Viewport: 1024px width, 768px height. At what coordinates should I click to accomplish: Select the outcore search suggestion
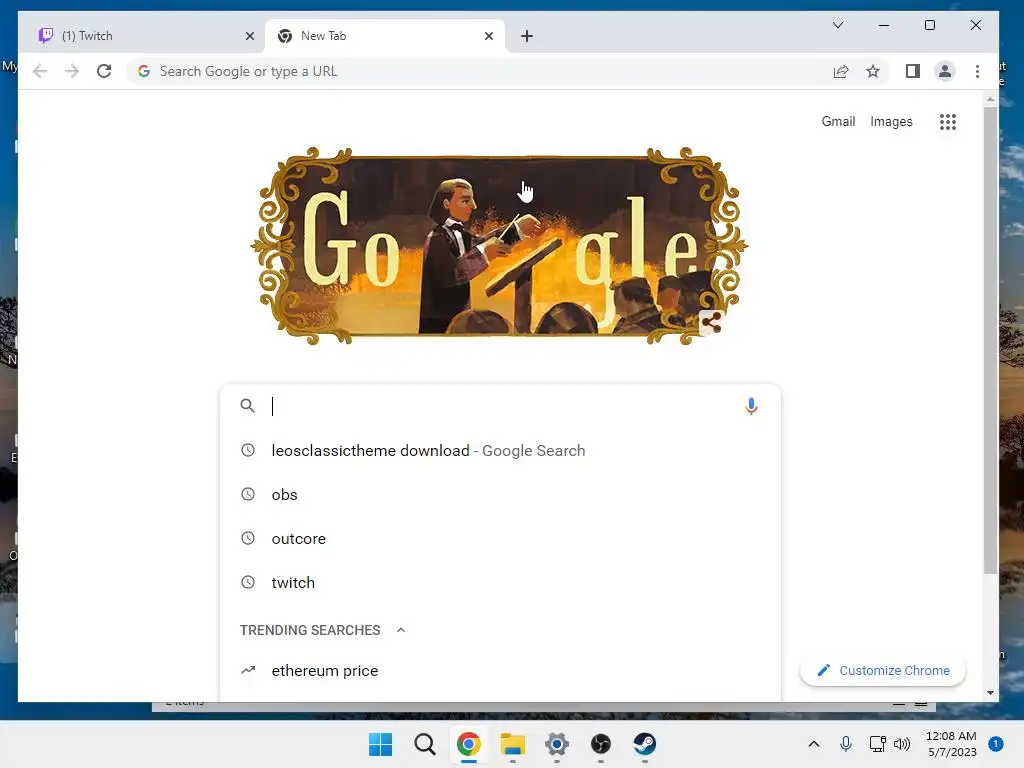point(500,539)
